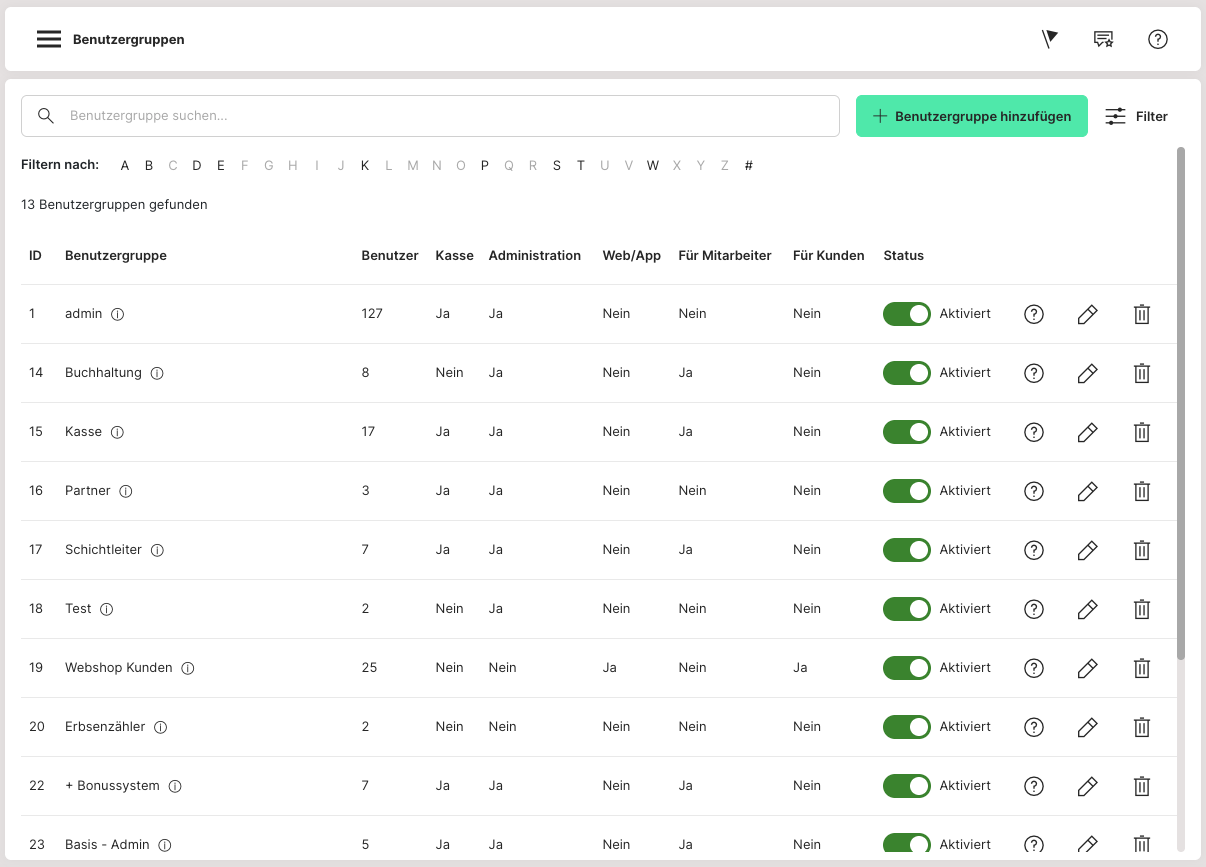1206x867 pixels.
Task: Open the feedback chat icon
Action: (x=1103, y=39)
